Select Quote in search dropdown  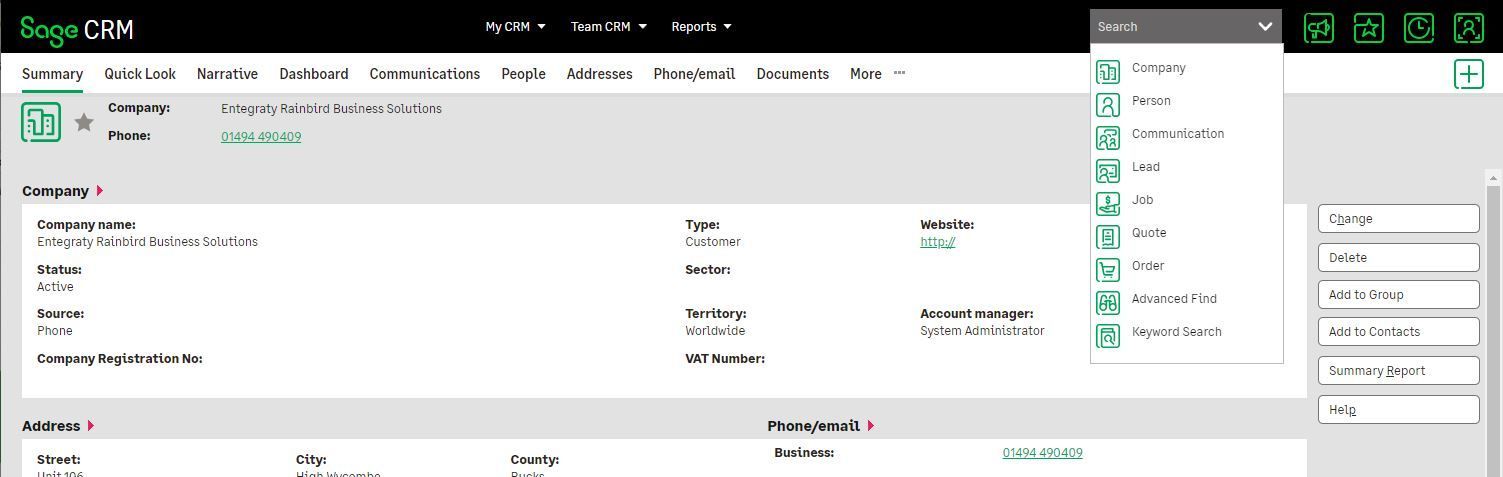click(x=1149, y=233)
